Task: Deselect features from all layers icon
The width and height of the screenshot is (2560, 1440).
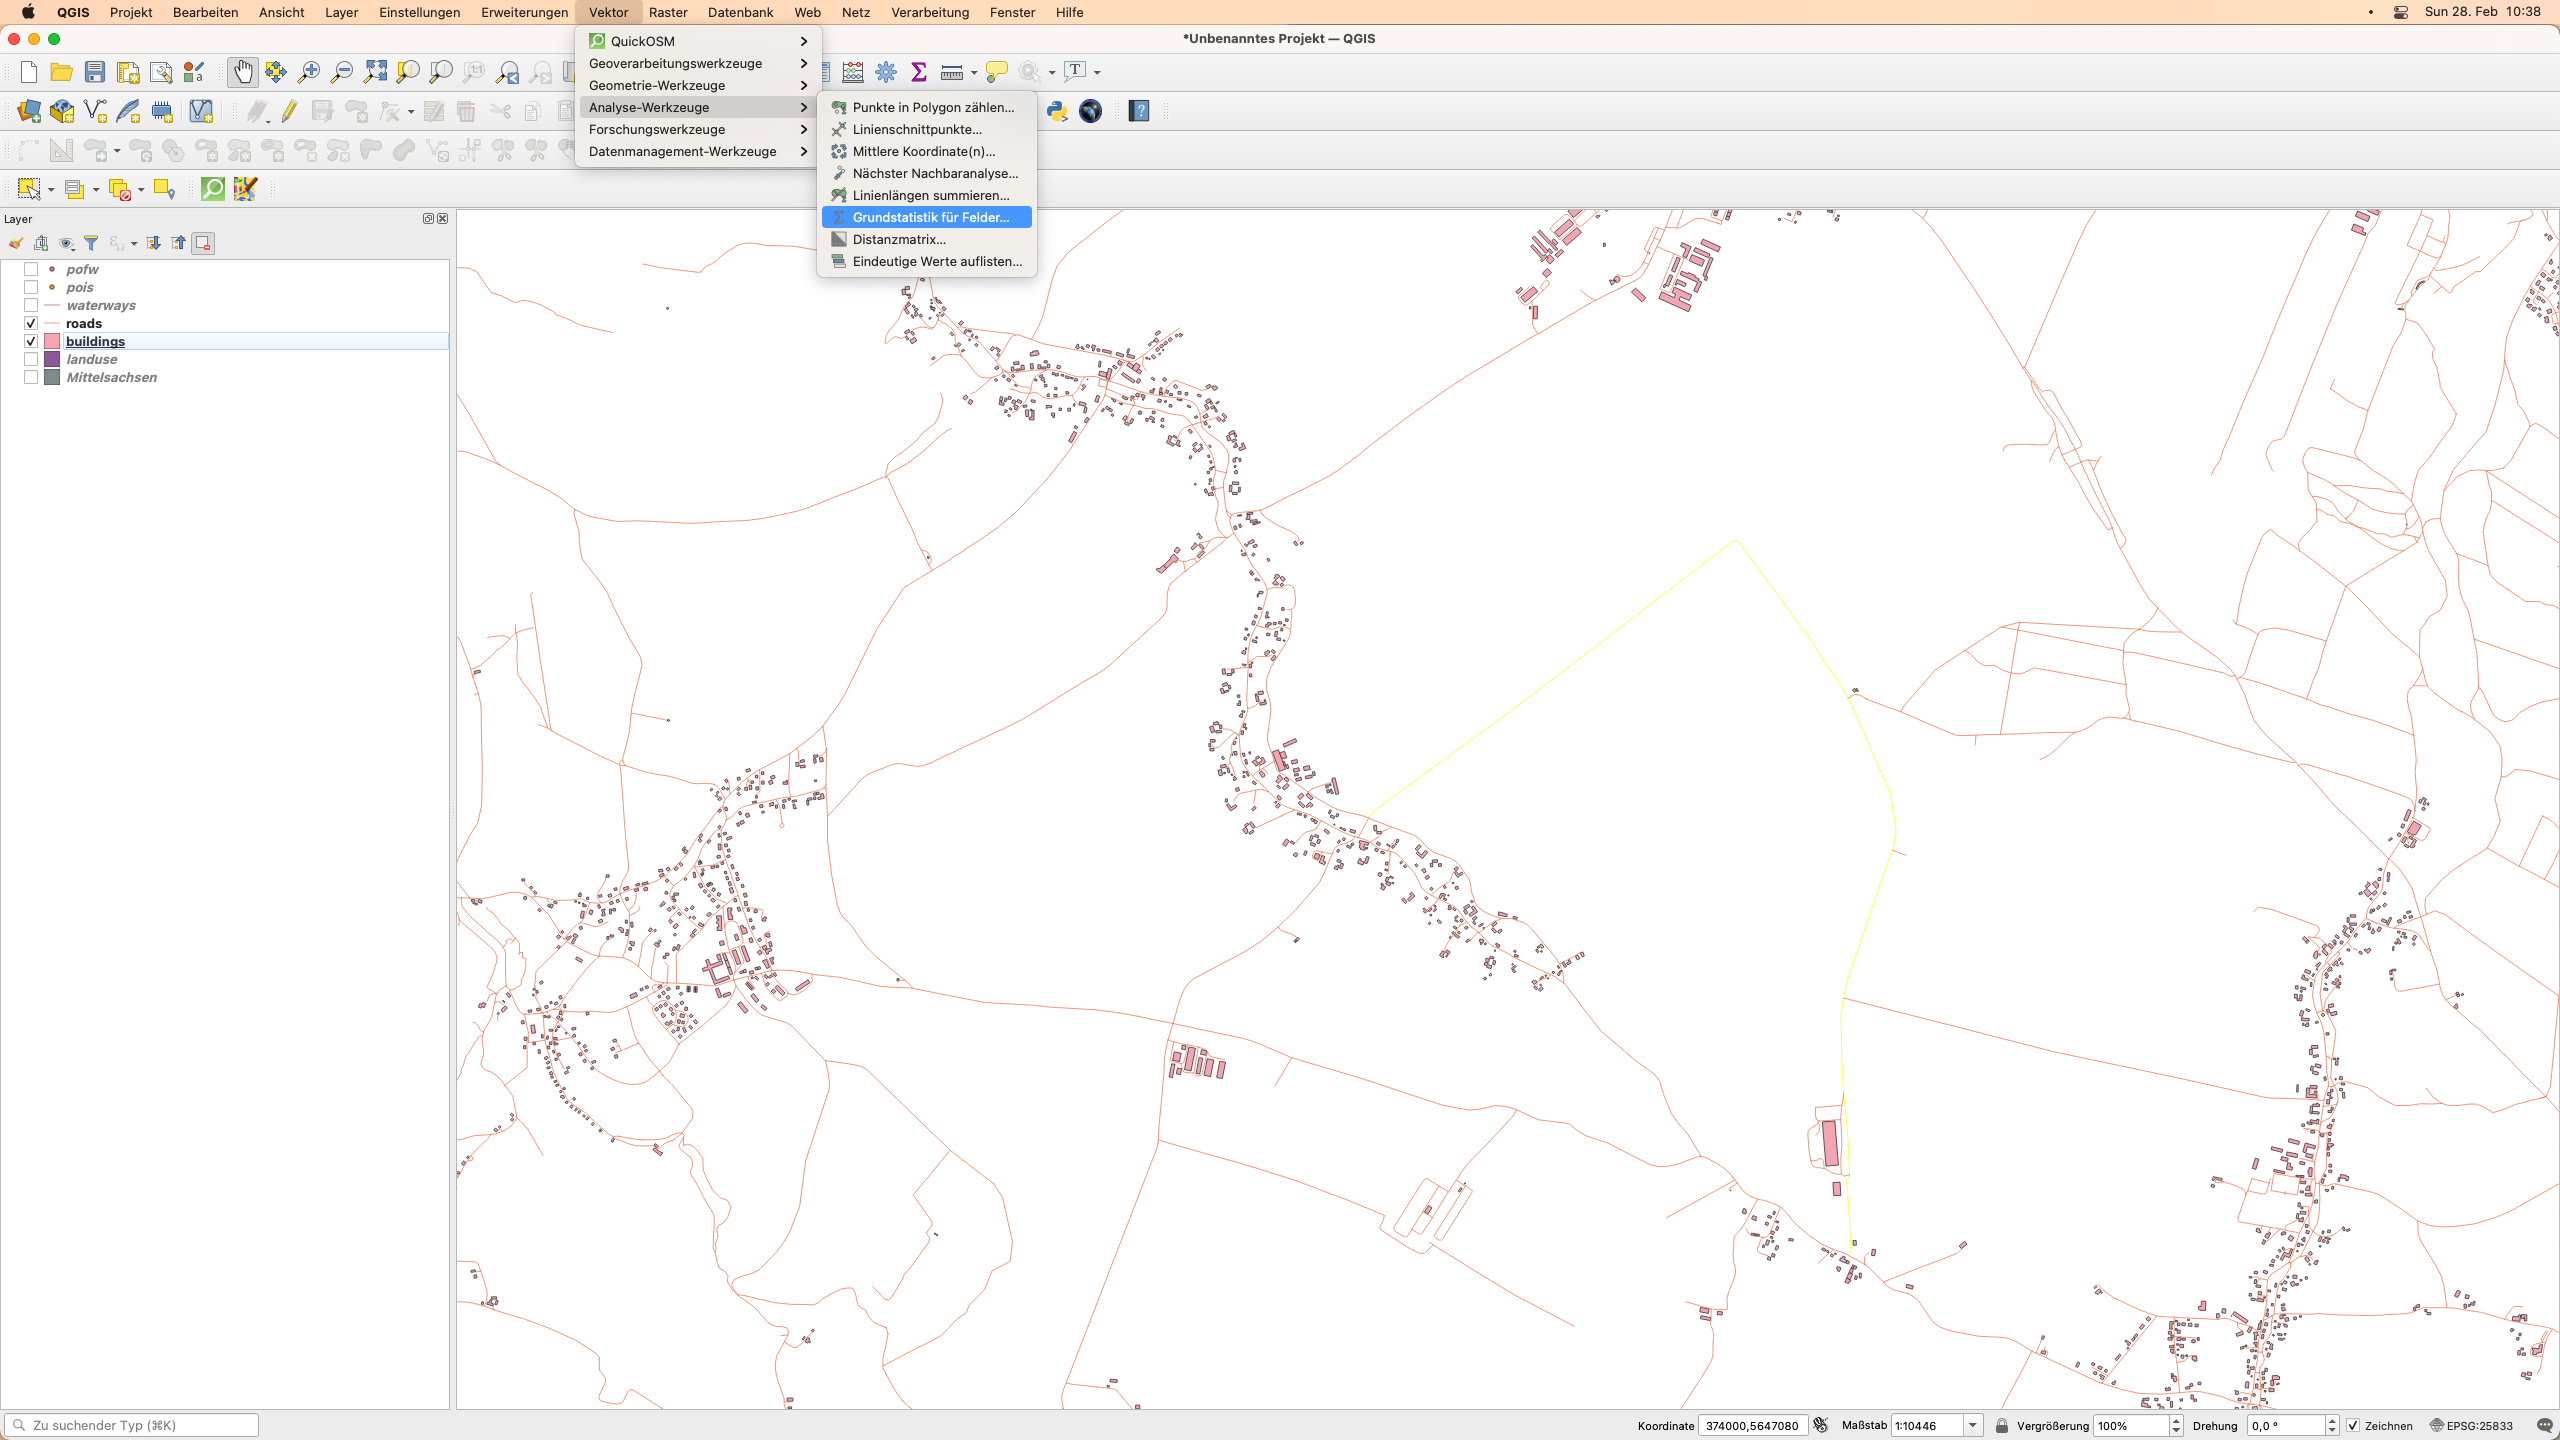Action: (x=120, y=189)
